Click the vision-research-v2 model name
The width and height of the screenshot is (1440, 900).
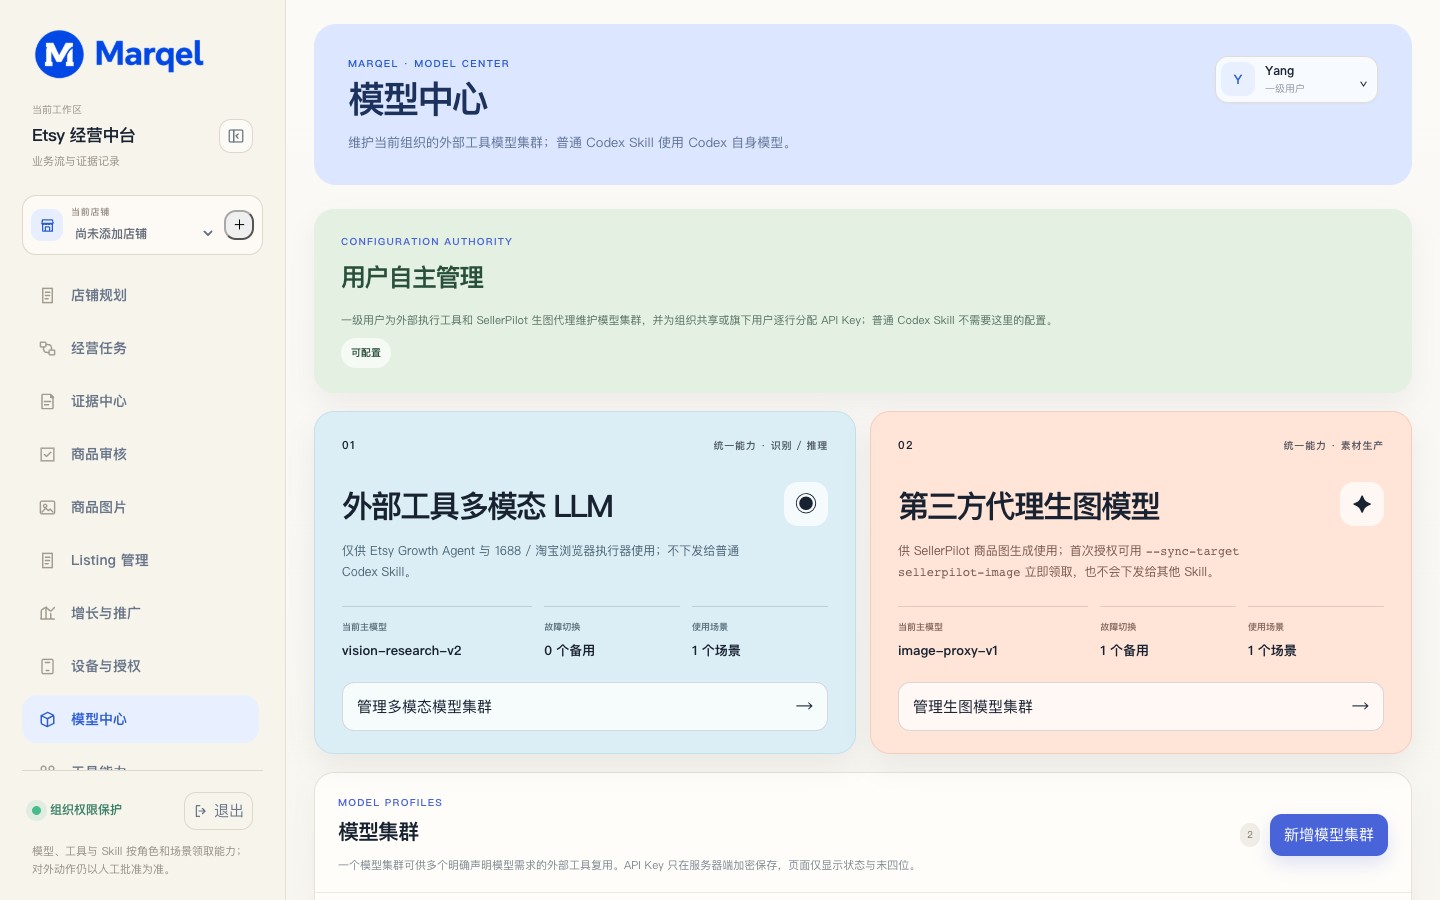402,650
